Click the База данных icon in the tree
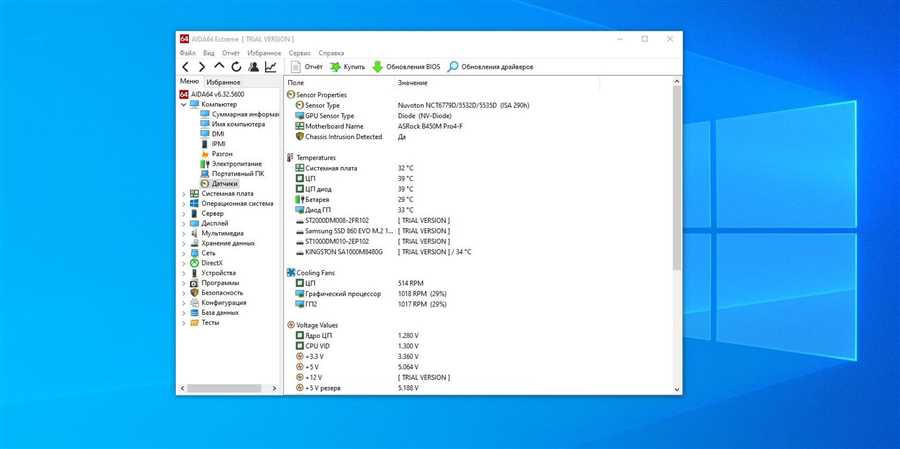Viewport: 900px width, 449px height. point(194,313)
